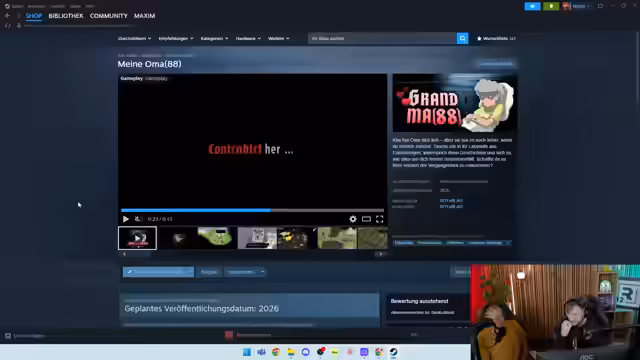Switch the trailer to fullscreen
The width and height of the screenshot is (640, 360).
(x=380, y=219)
